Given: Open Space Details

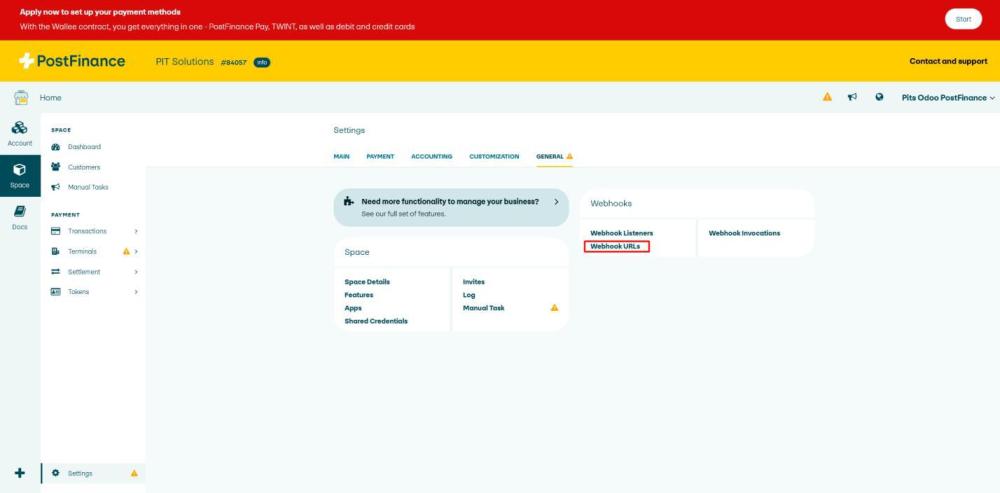Looking at the screenshot, I should 367,282.
